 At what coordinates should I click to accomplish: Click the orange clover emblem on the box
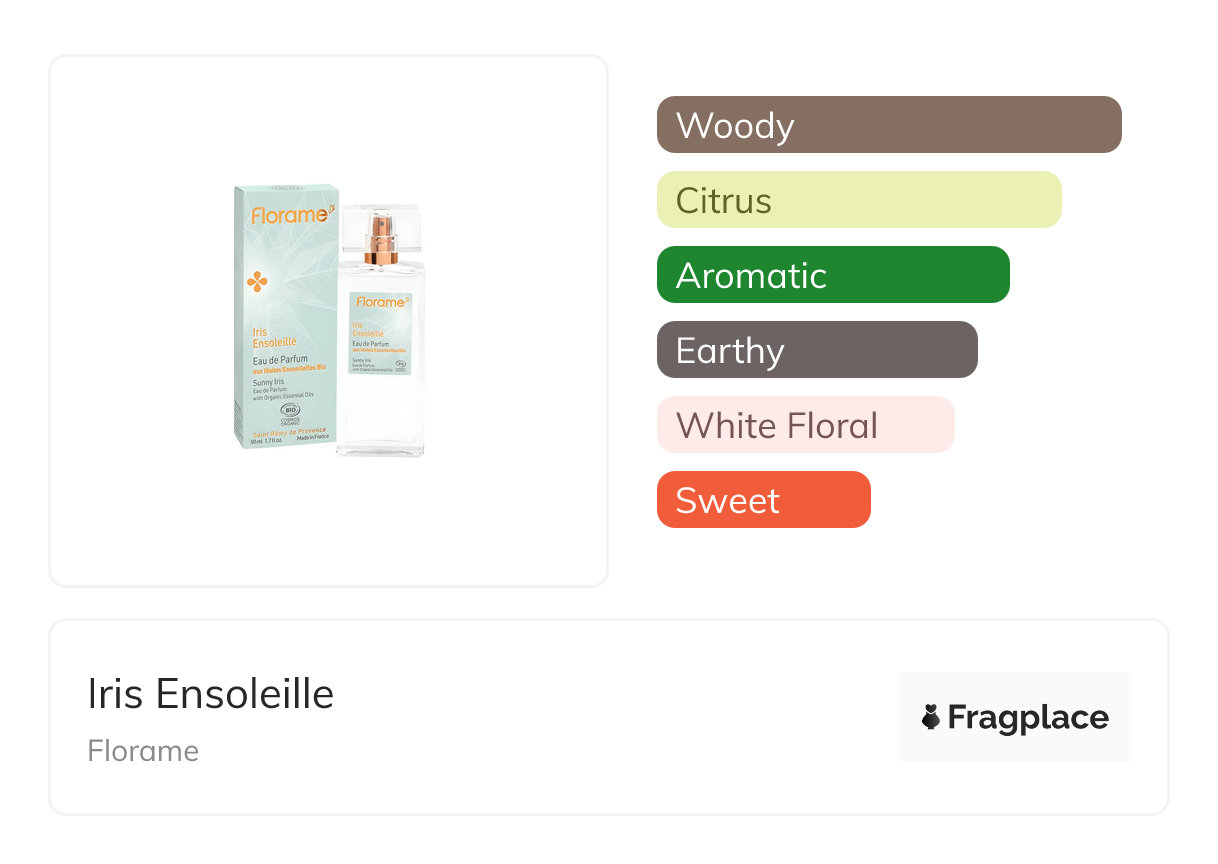[257, 282]
